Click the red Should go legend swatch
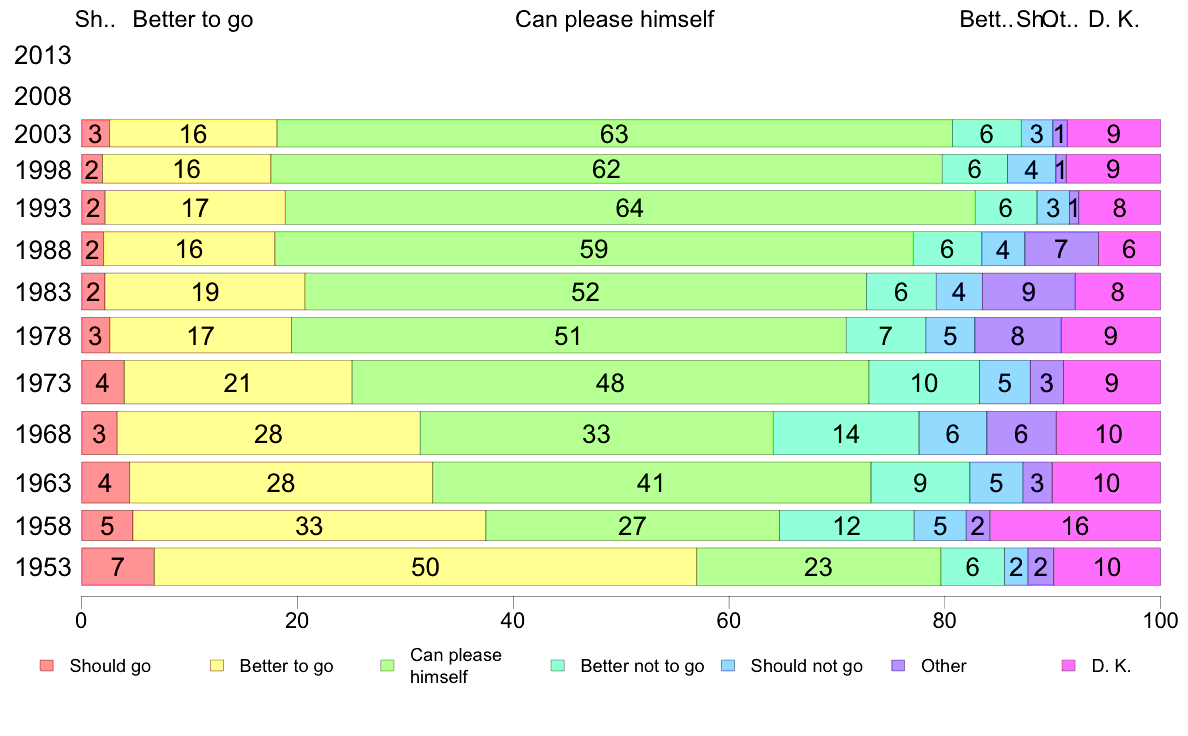Screen dimensions: 1188x736 point(46,666)
